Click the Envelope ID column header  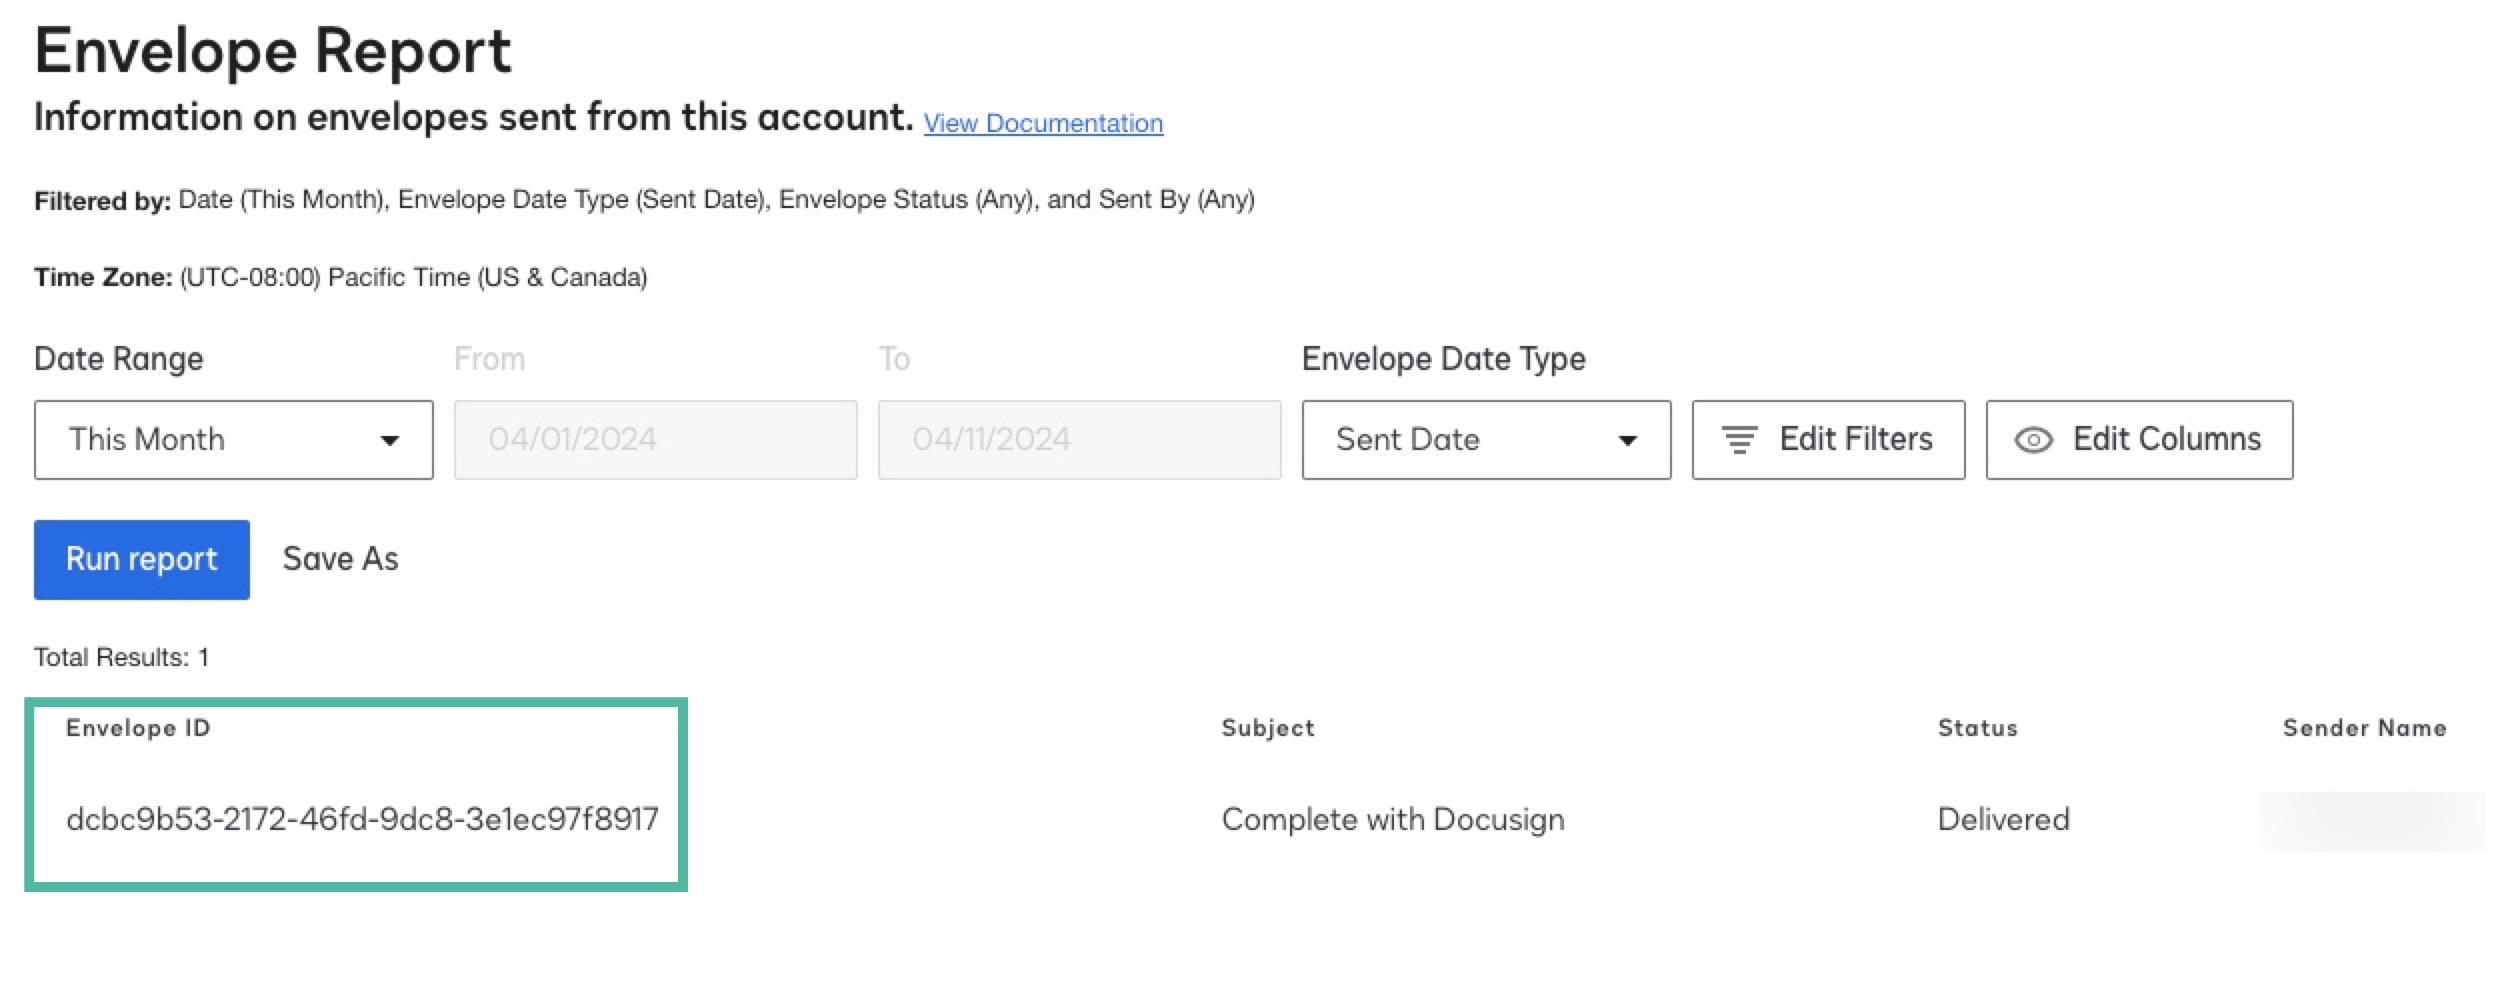click(139, 728)
